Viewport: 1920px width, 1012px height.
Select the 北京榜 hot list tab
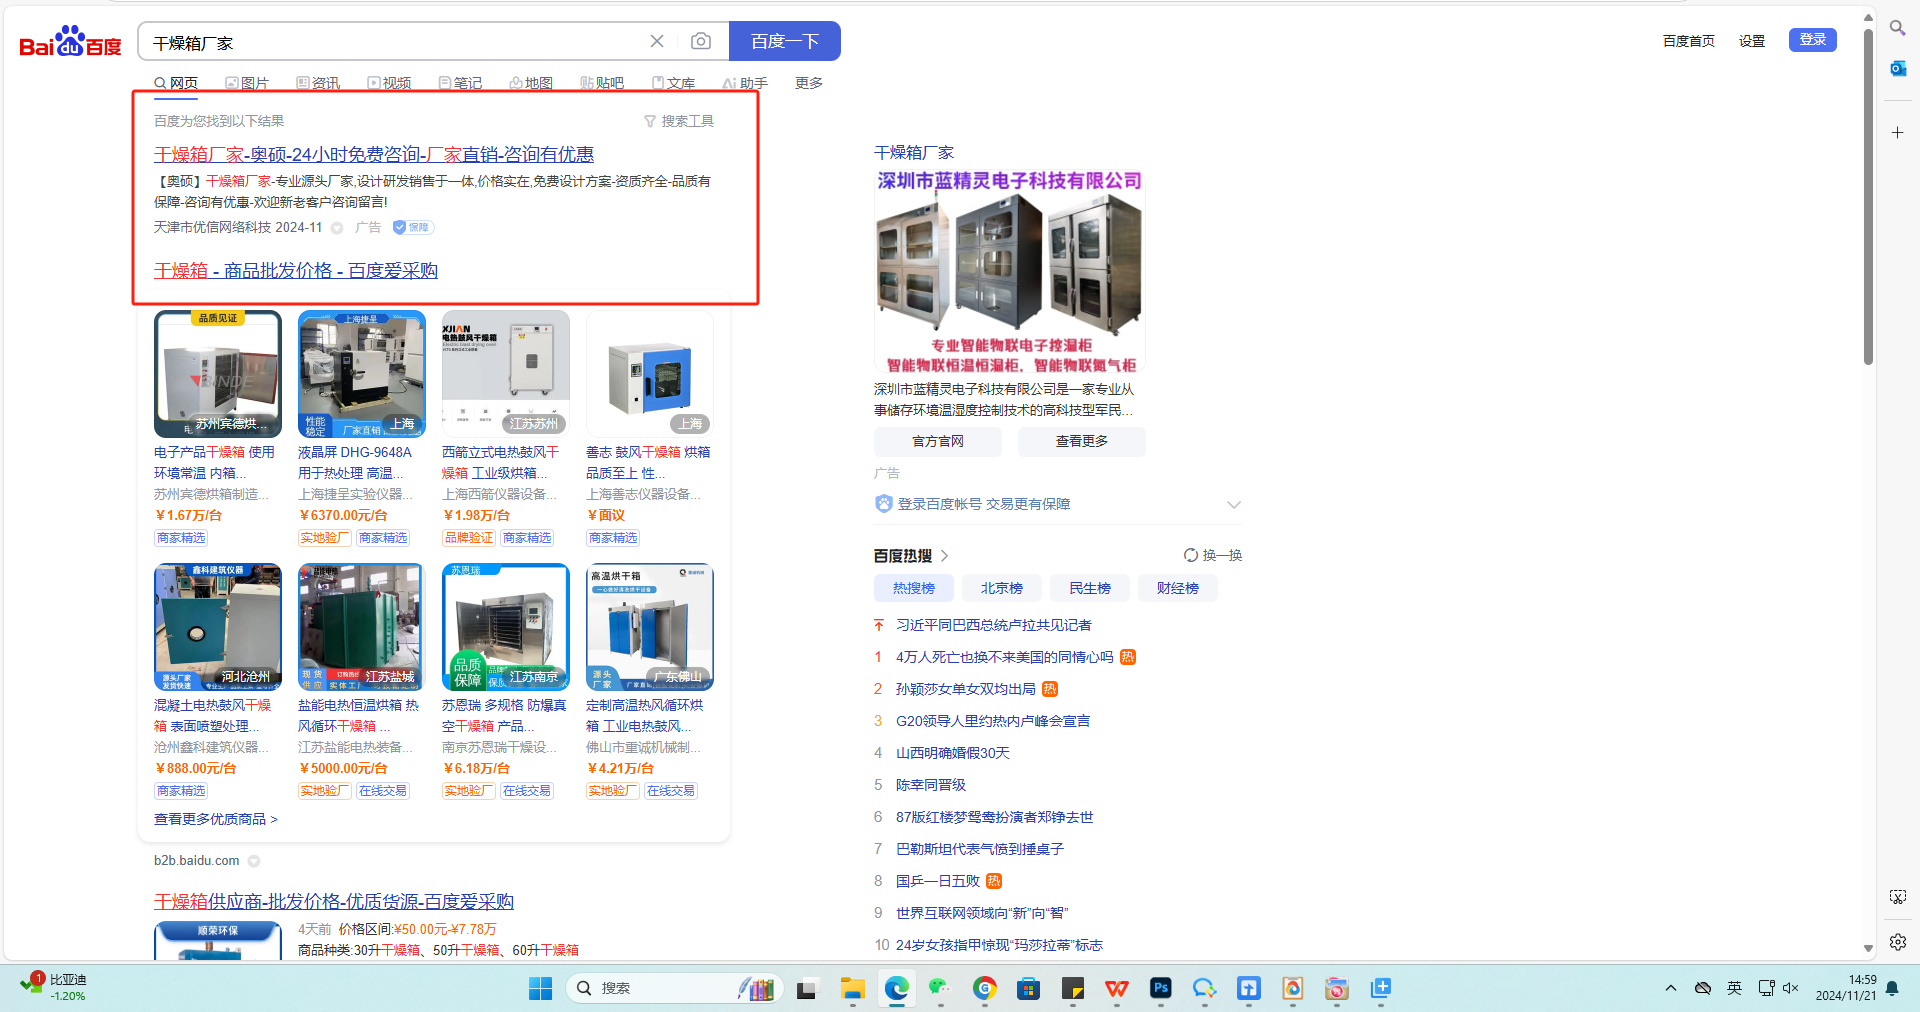pos(1001,588)
